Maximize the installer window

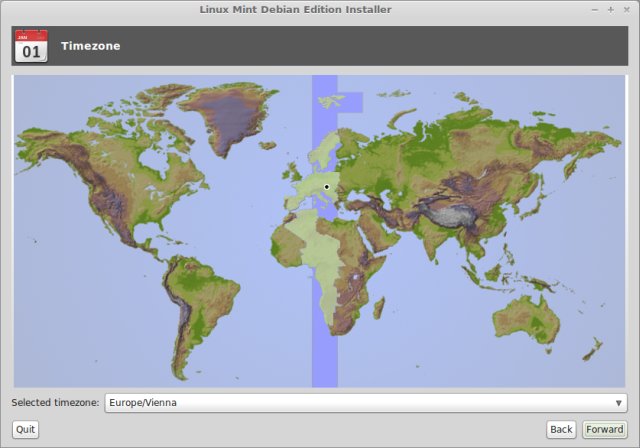[610, 9]
